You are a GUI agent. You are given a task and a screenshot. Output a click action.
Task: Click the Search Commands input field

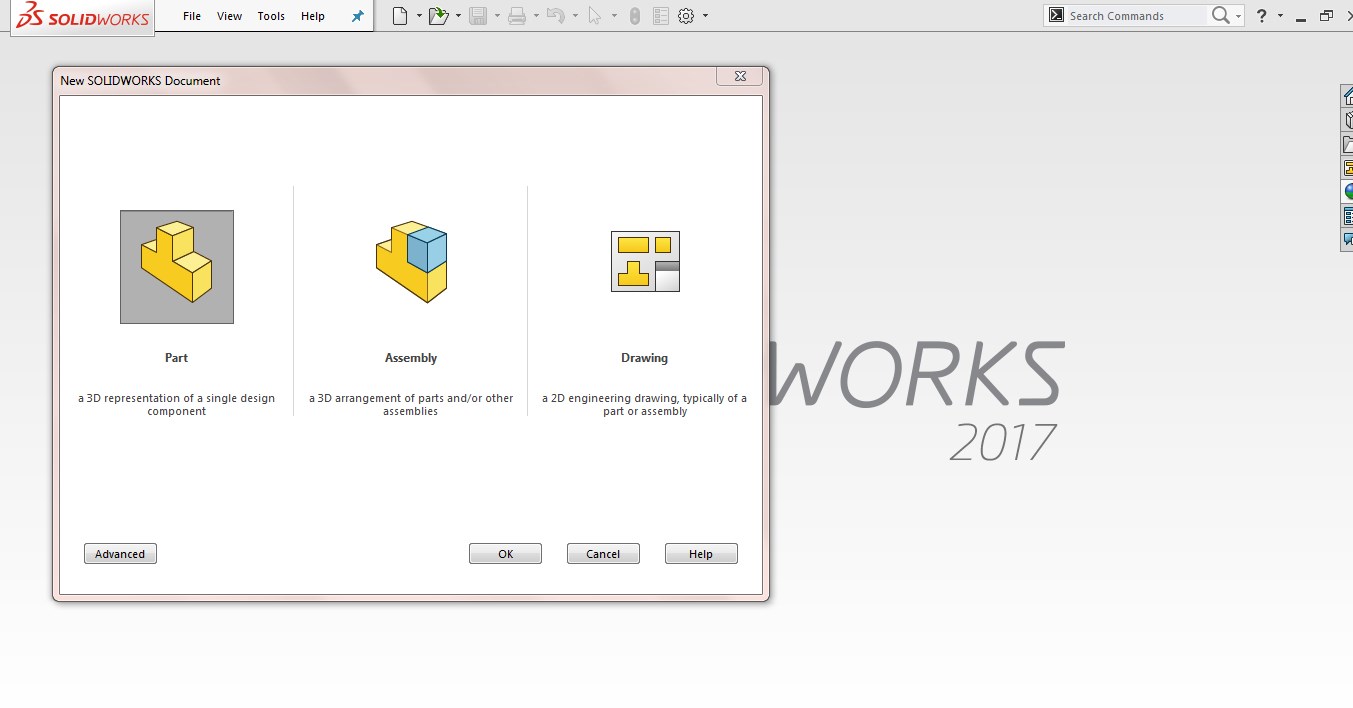[1136, 16]
